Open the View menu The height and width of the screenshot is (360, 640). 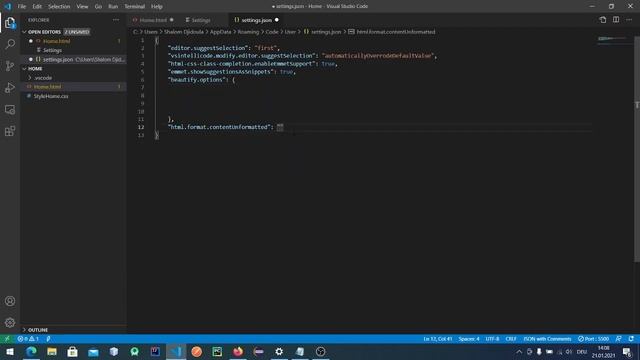coord(82,7)
